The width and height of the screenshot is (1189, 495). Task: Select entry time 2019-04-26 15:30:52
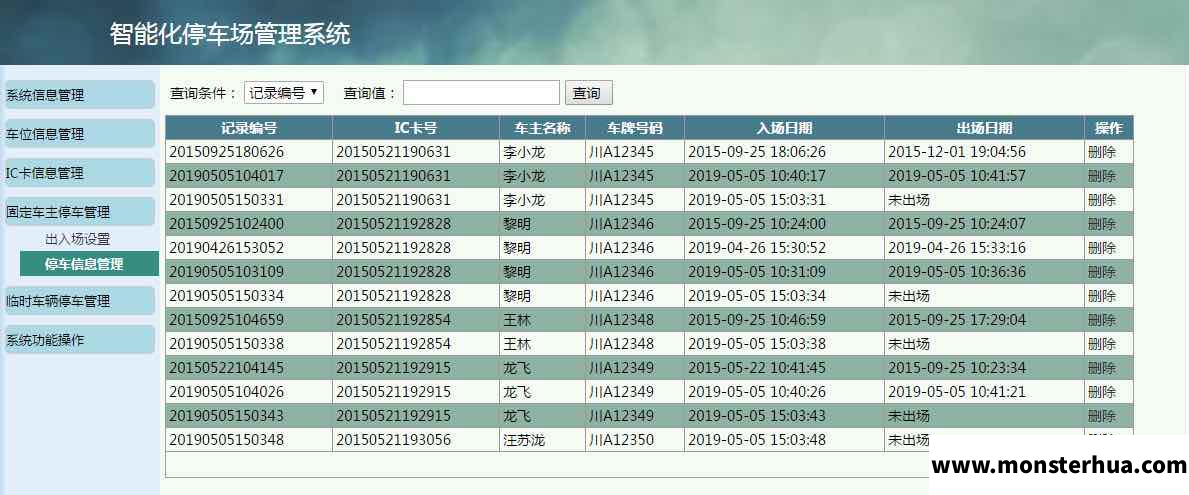tap(757, 248)
